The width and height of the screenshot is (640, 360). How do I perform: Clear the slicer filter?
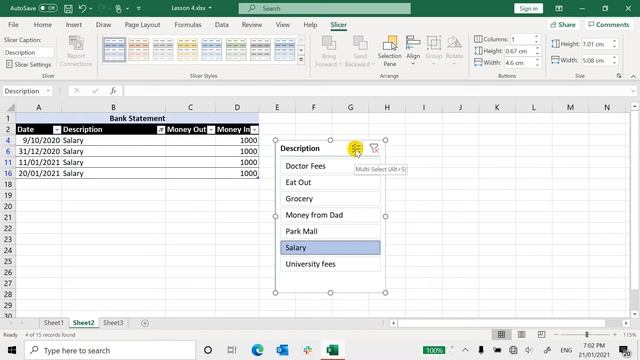tap(374, 149)
